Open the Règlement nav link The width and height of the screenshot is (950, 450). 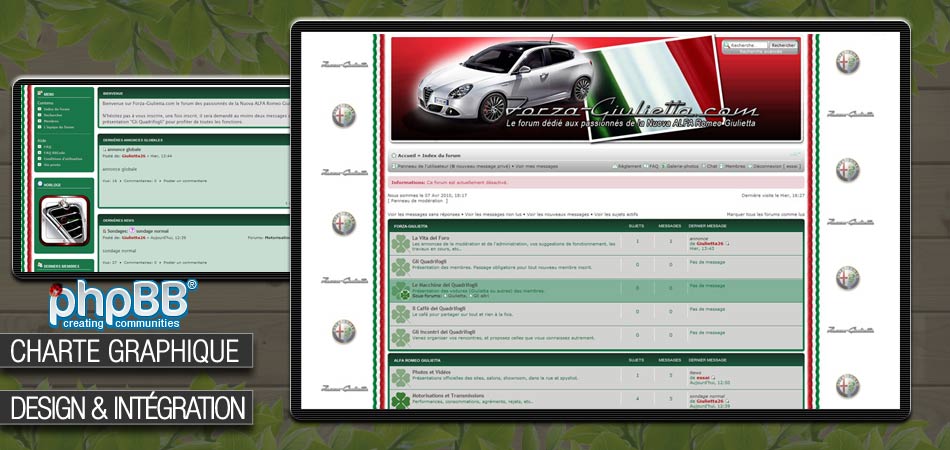629,166
